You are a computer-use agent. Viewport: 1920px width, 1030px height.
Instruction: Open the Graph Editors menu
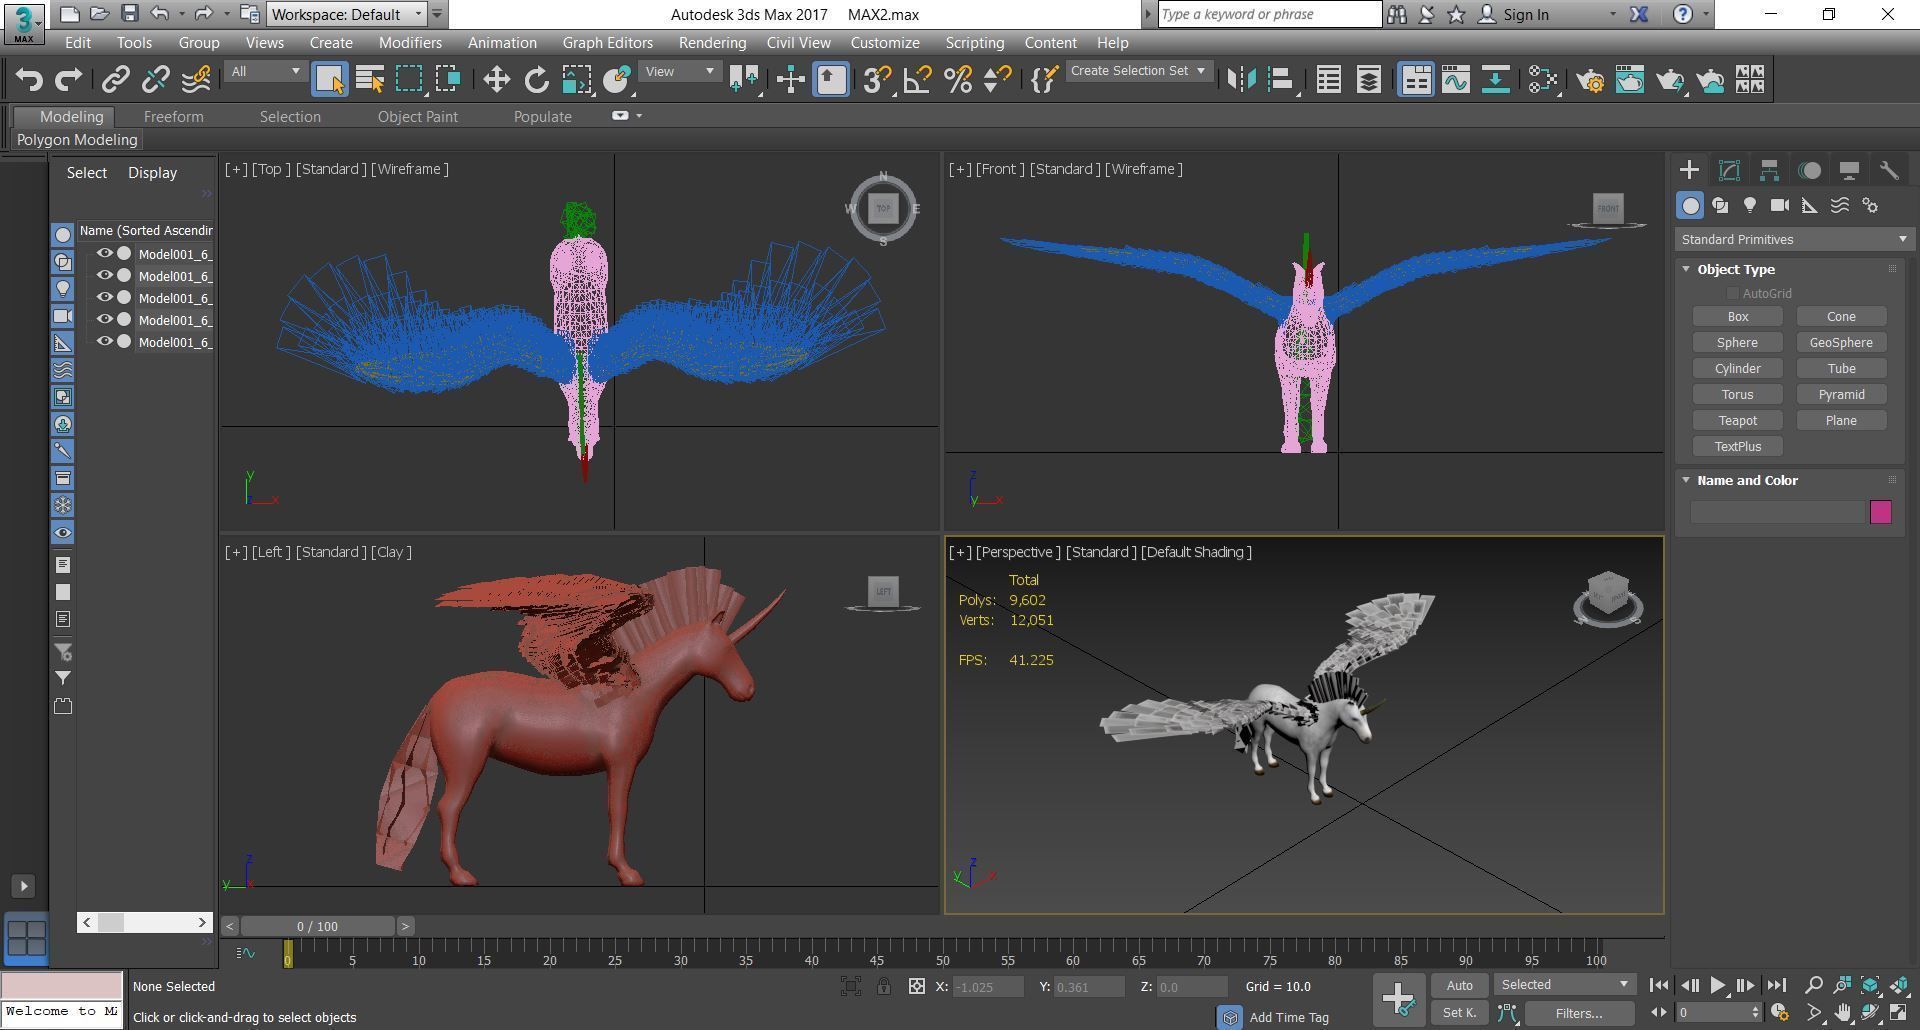pos(607,43)
